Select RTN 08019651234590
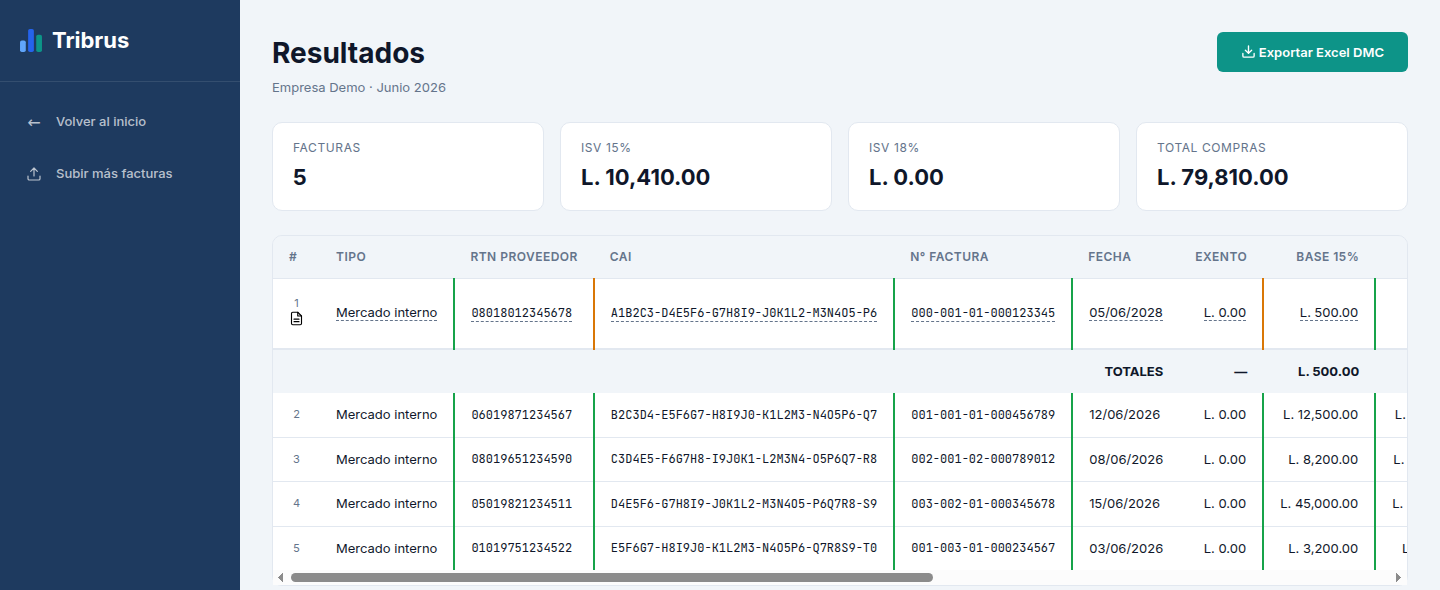 tap(522, 460)
